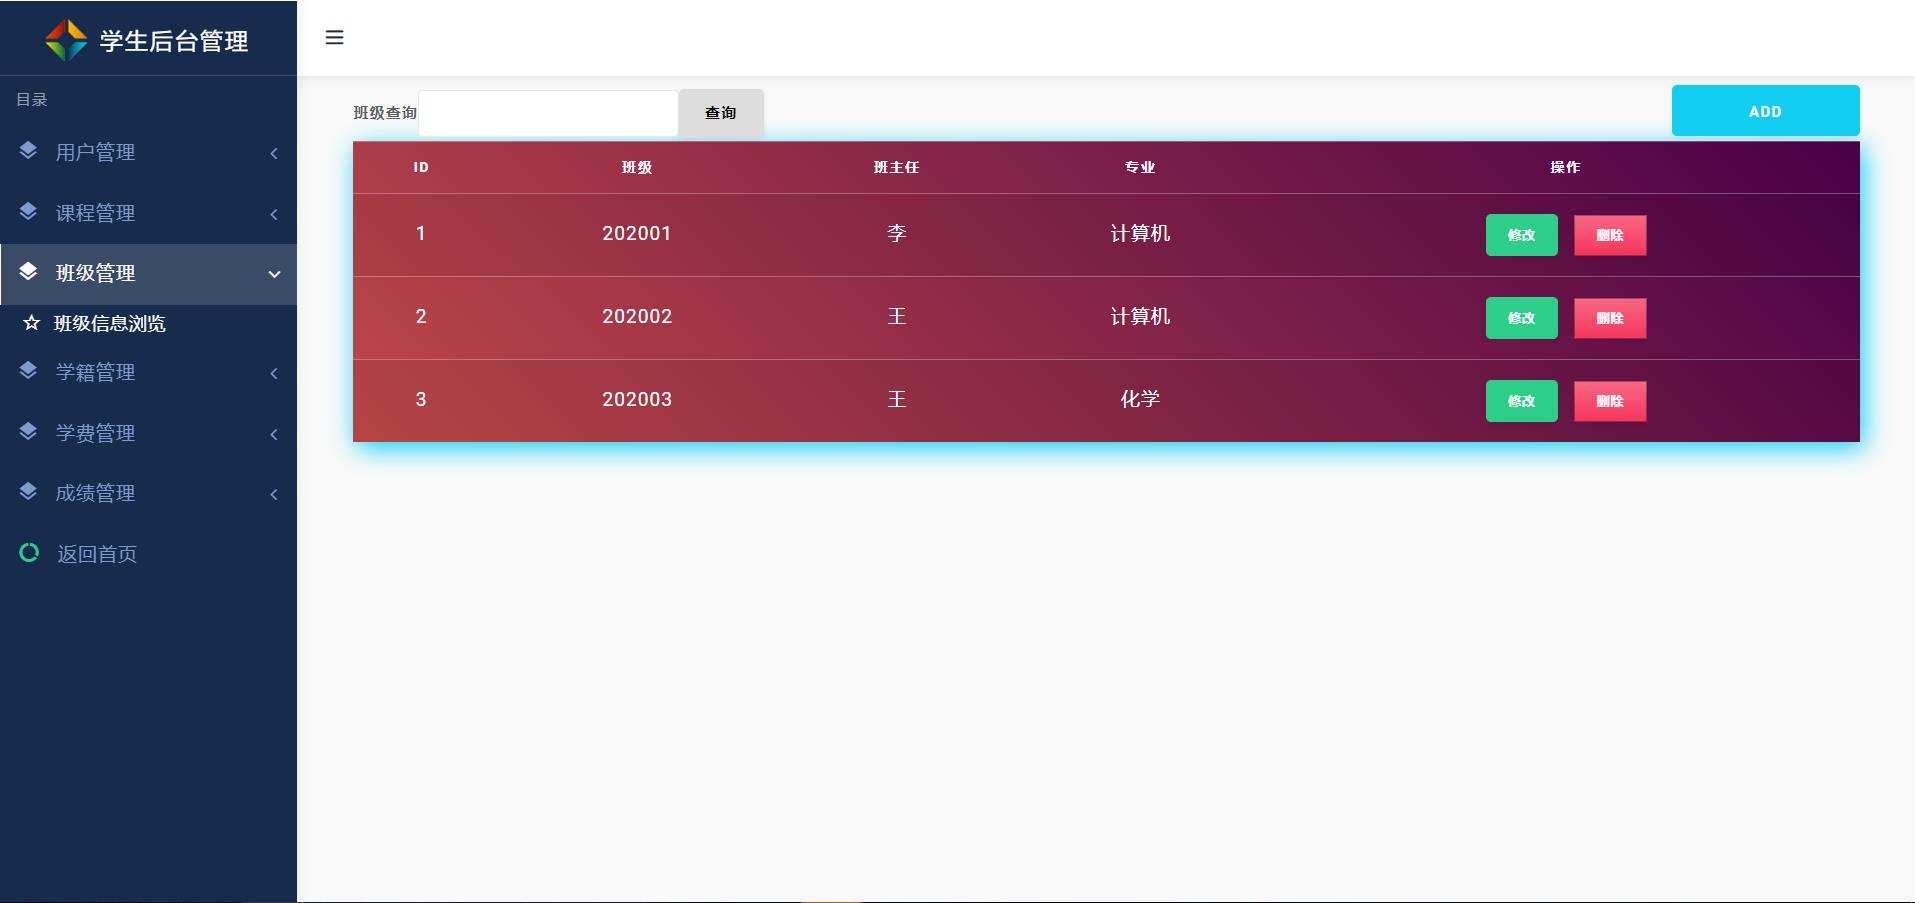Viewport: 1915px width, 903px height.
Task: Click the 学生后台管理 title
Action: coord(174,41)
